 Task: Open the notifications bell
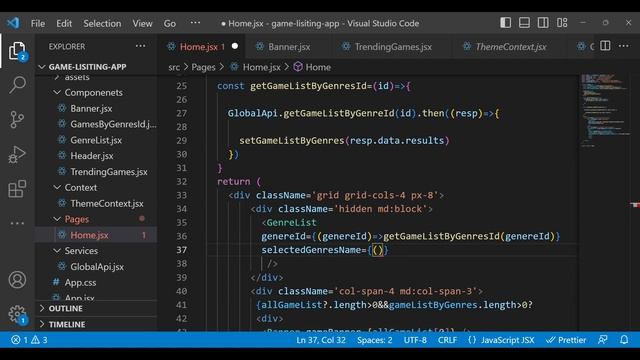coord(624,340)
